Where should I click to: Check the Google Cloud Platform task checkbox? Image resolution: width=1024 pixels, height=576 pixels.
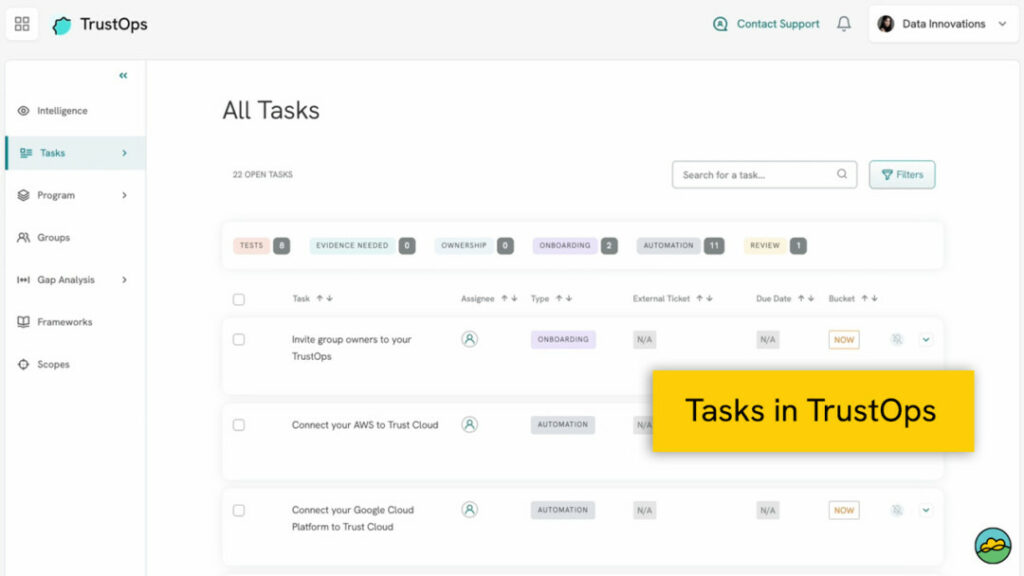pyautogui.click(x=239, y=510)
